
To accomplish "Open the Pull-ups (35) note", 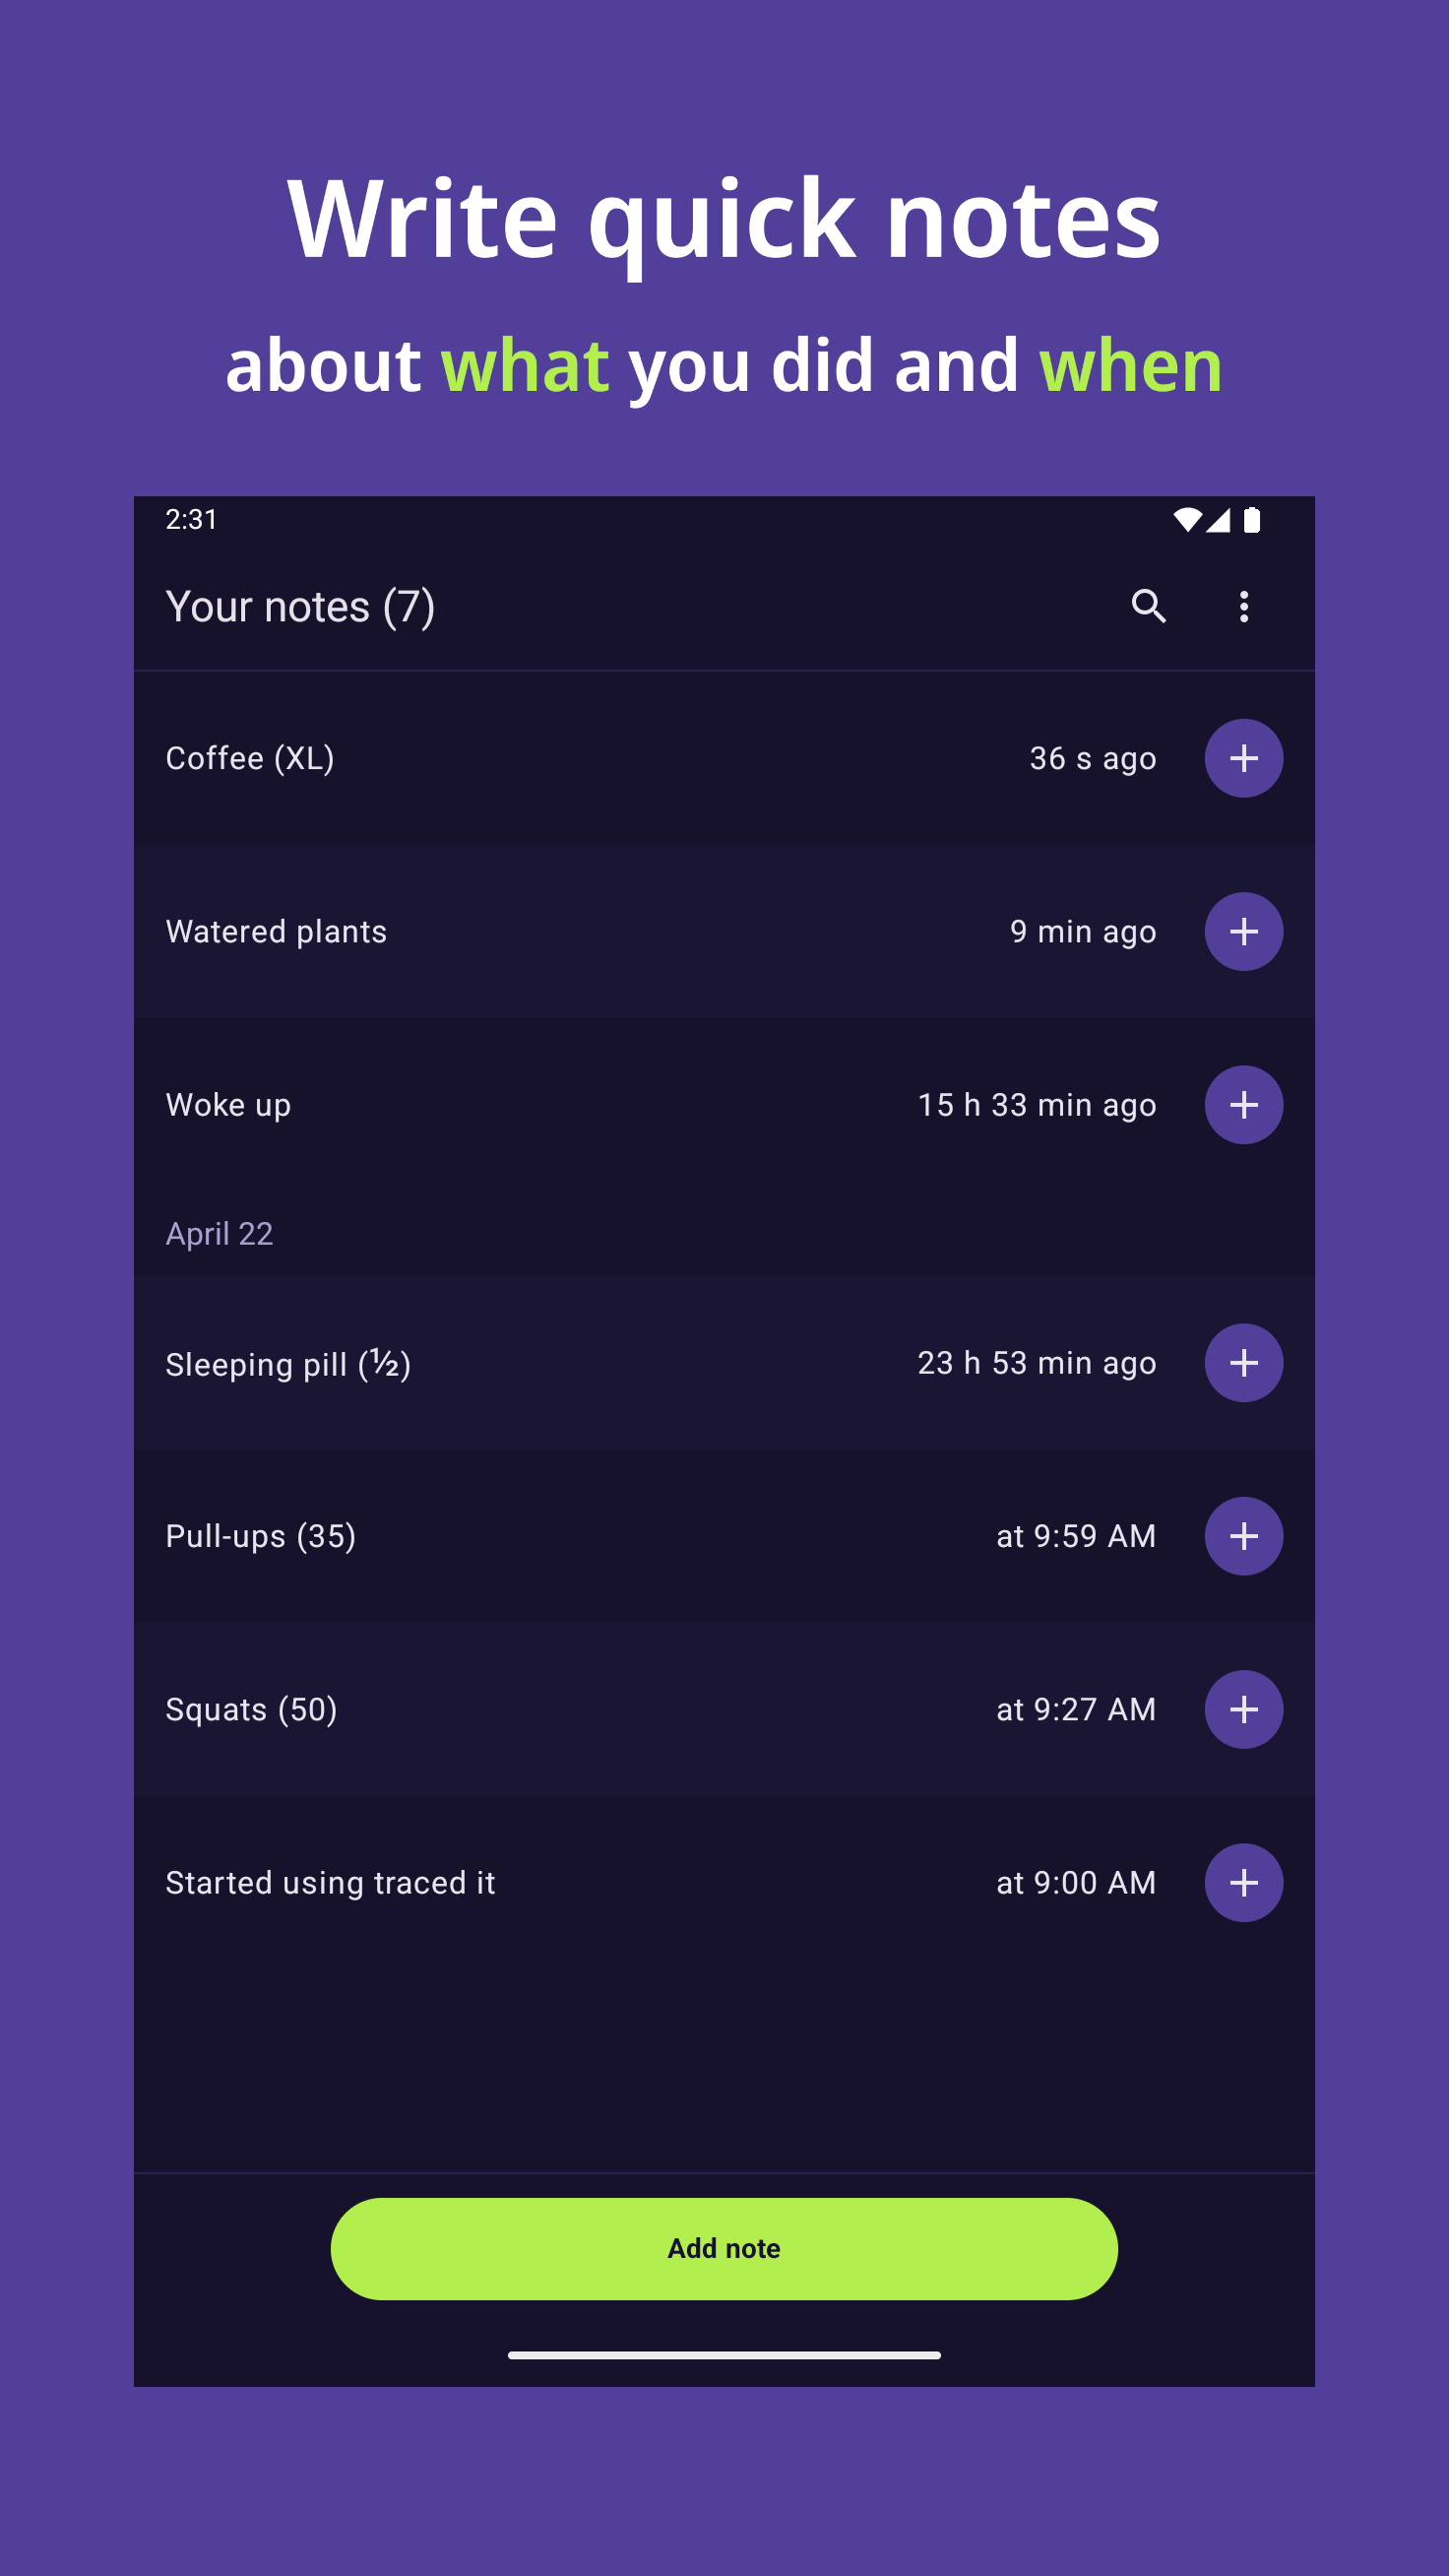I will 260,1536.
